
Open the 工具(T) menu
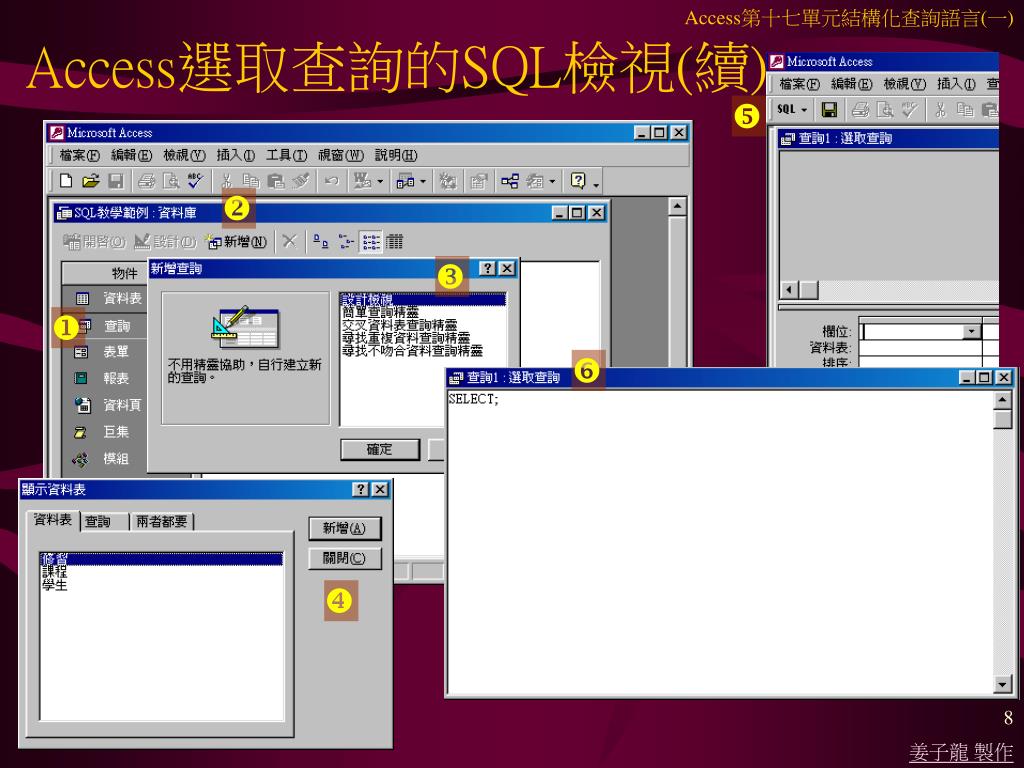coord(286,155)
